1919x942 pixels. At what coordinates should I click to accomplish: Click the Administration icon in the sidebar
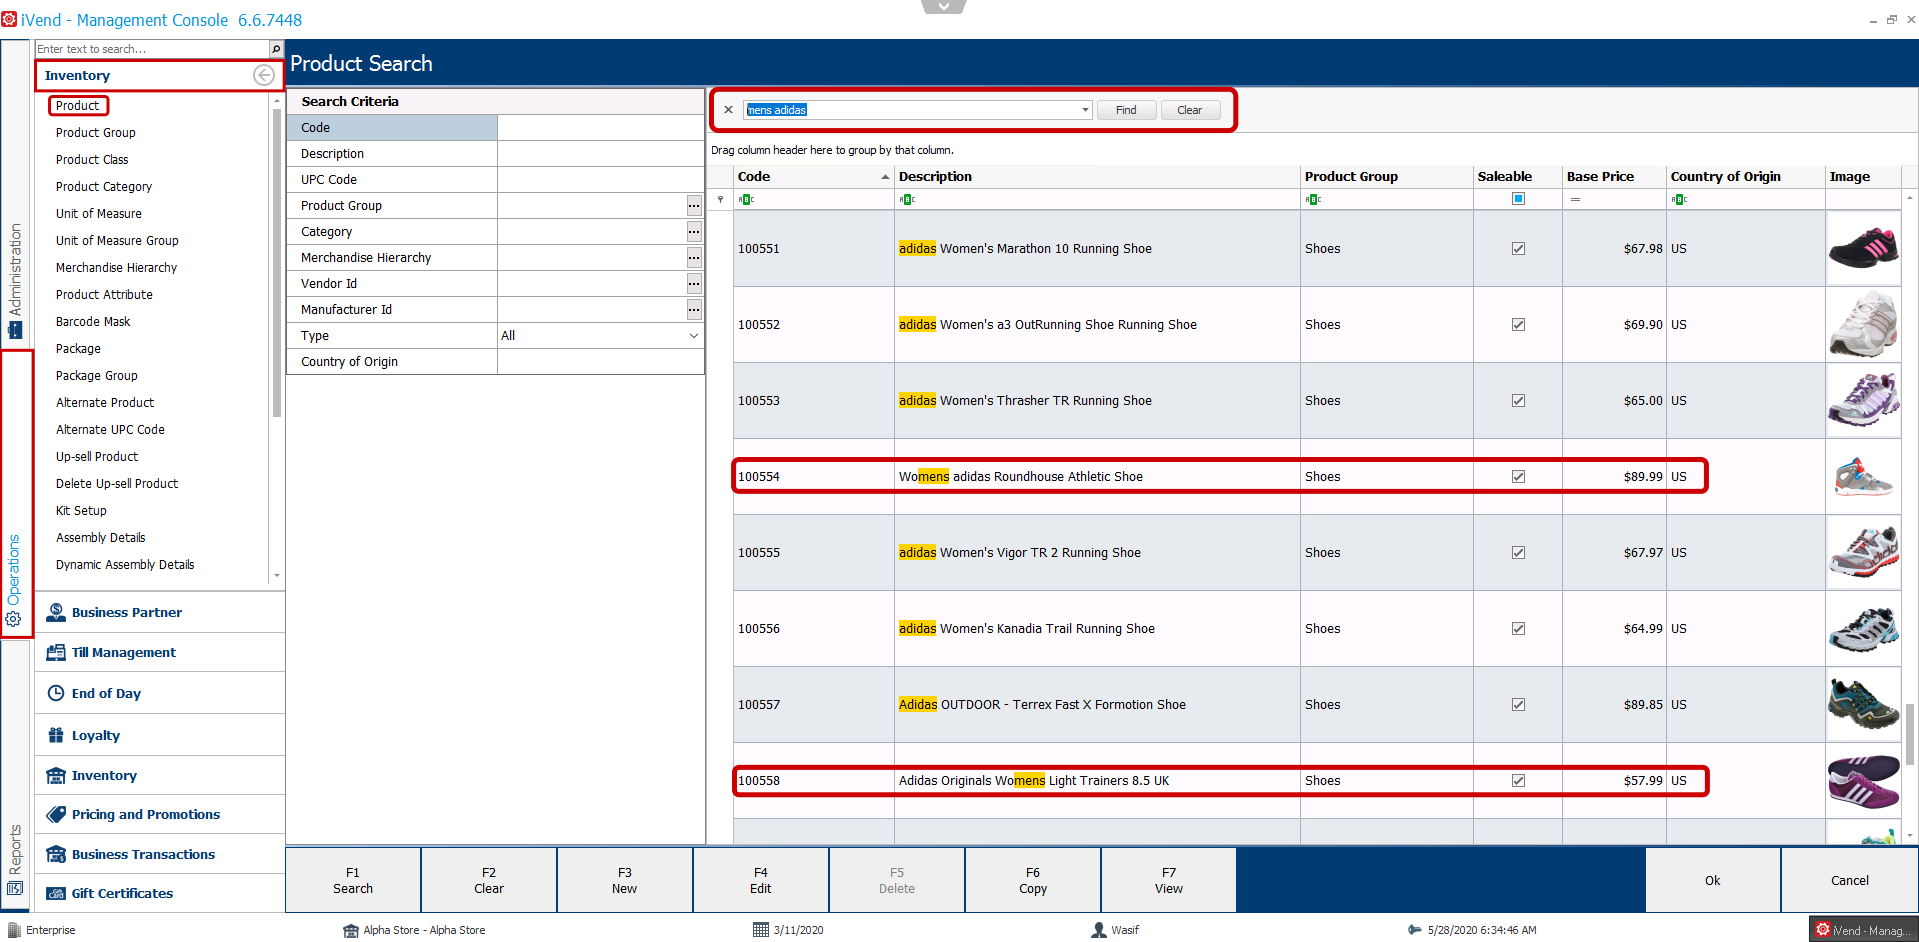(x=15, y=330)
